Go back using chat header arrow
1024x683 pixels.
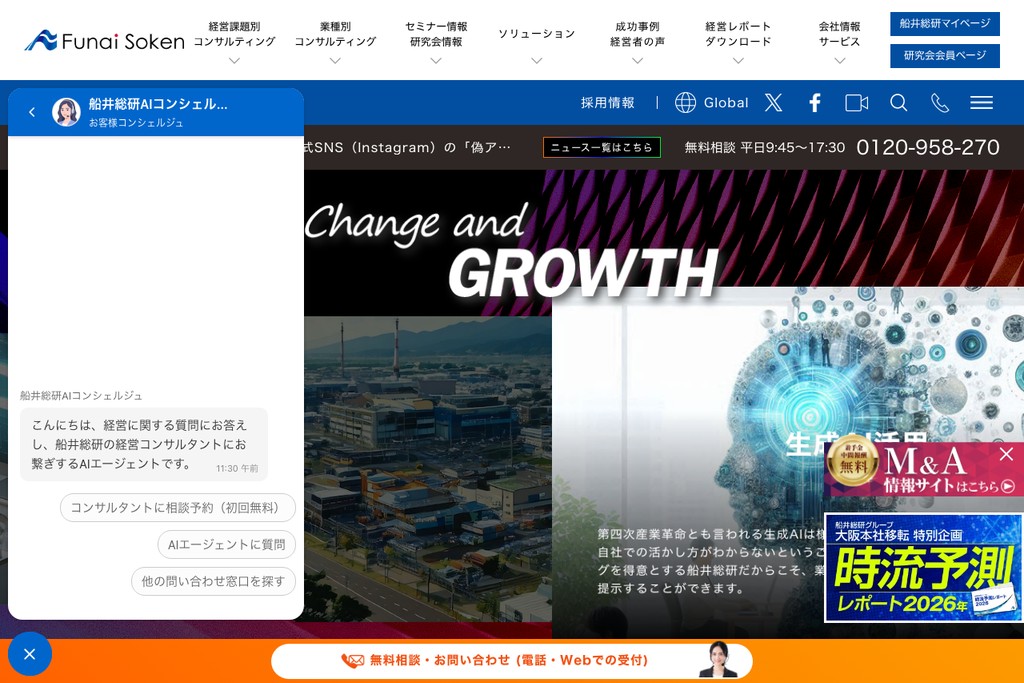tap(32, 112)
